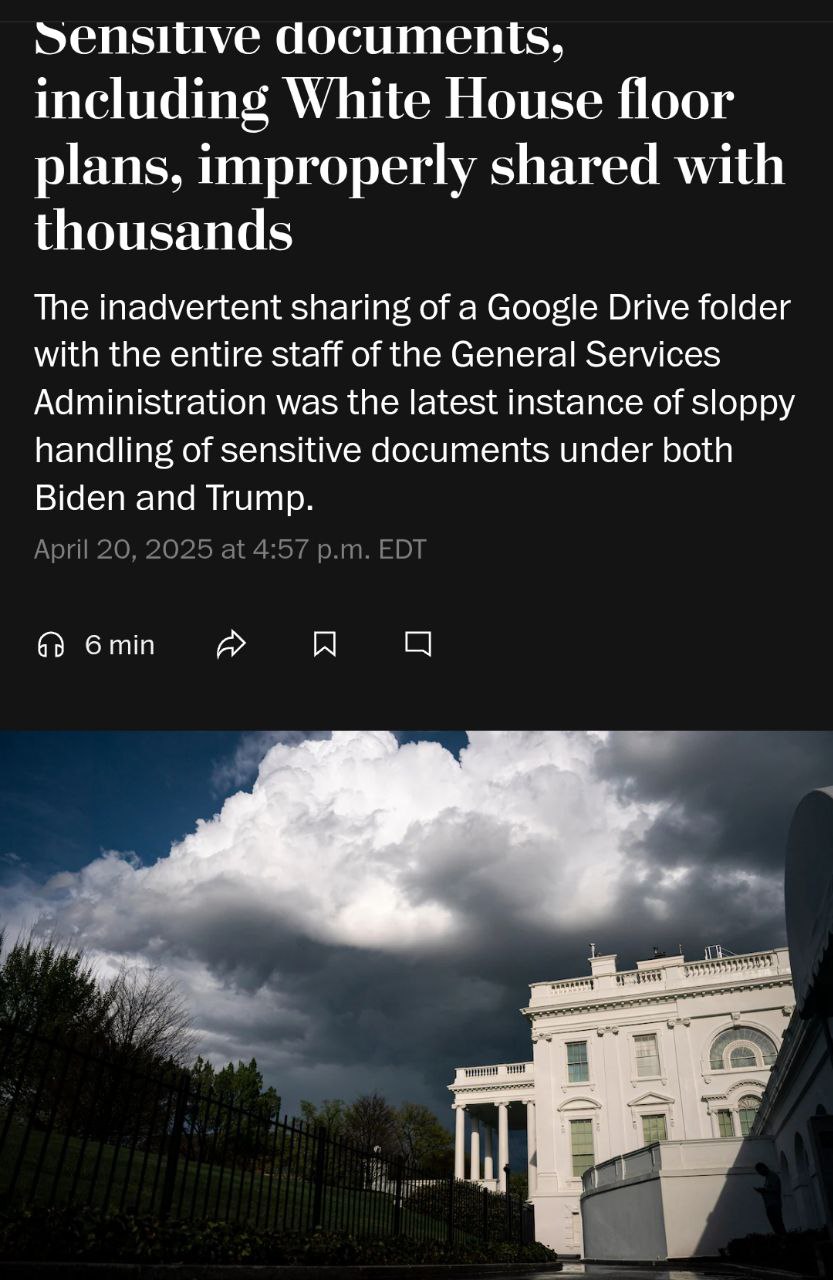Image resolution: width=833 pixels, height=1280 pixels.
Task: Click the April 20, 2025 timestamp
Action: pos(230,549)
